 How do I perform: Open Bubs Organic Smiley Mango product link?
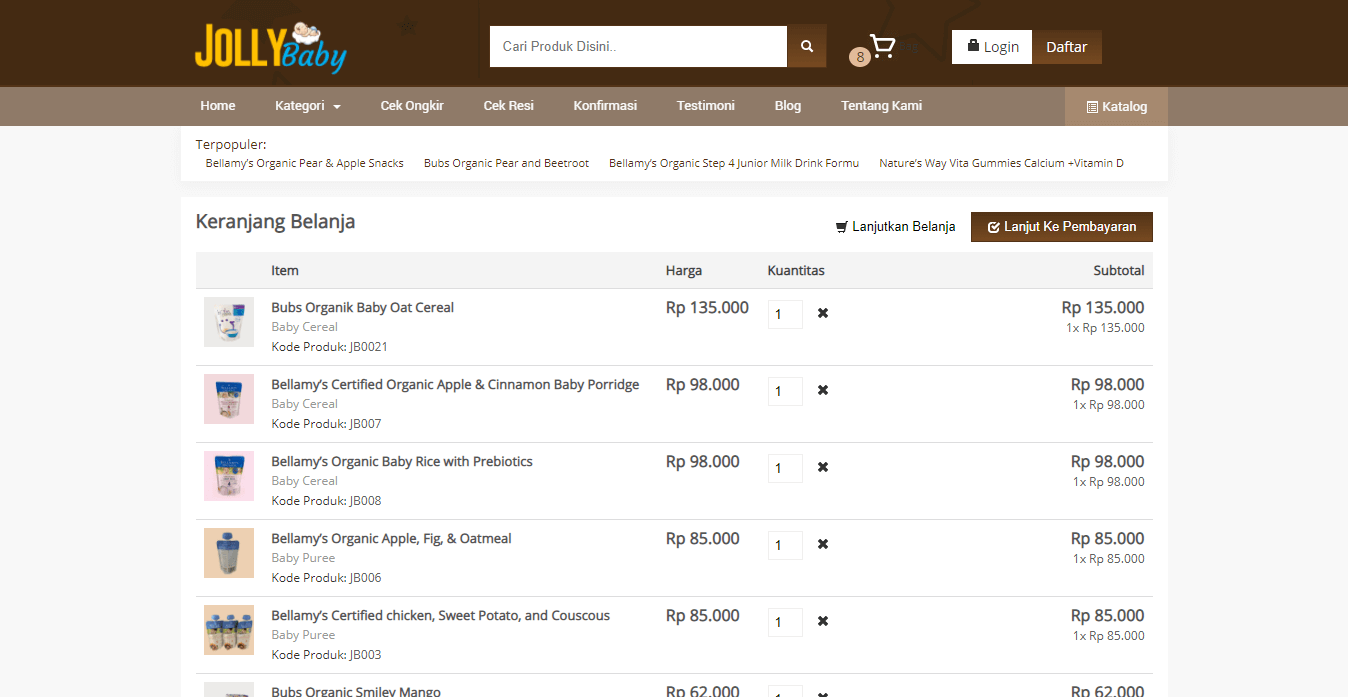[x=355, y=691]
